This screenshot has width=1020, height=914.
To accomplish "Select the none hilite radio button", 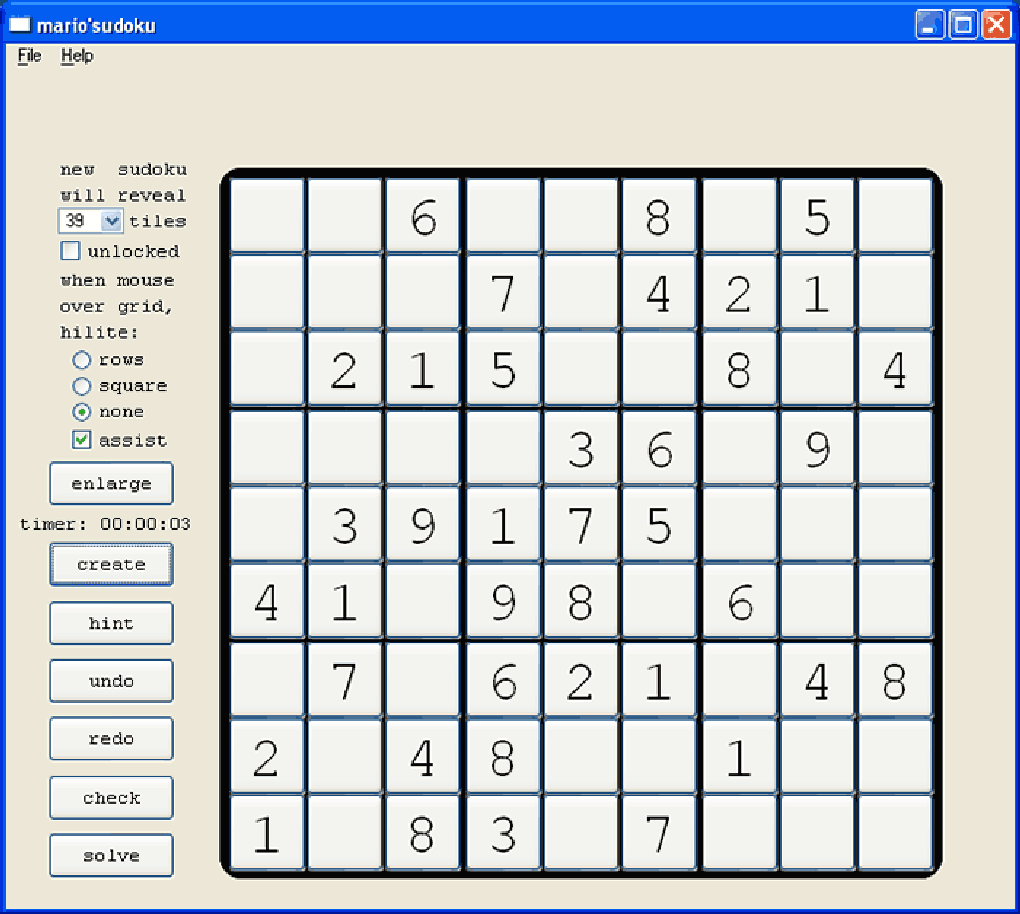I will coord(81,412).
